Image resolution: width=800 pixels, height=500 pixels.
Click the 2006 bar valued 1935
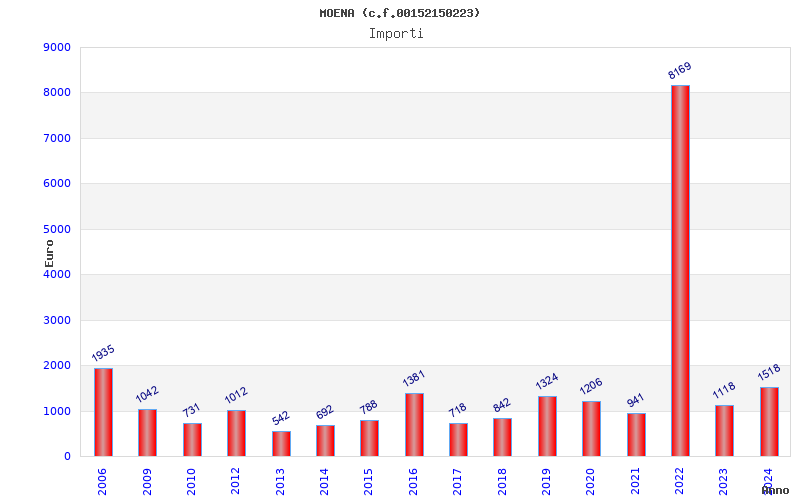click(x=104, y=412)
